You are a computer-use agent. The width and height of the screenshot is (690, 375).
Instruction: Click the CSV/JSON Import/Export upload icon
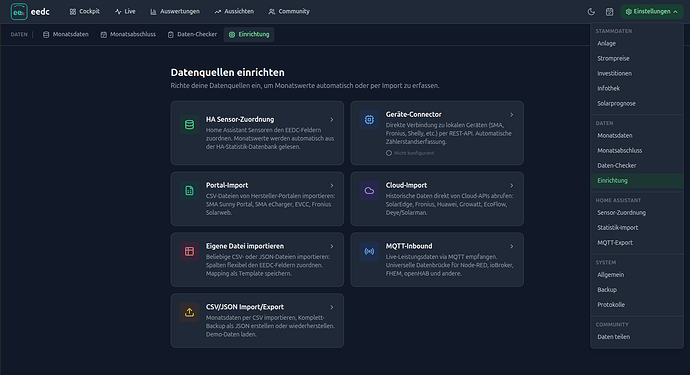tap(189, 312)
